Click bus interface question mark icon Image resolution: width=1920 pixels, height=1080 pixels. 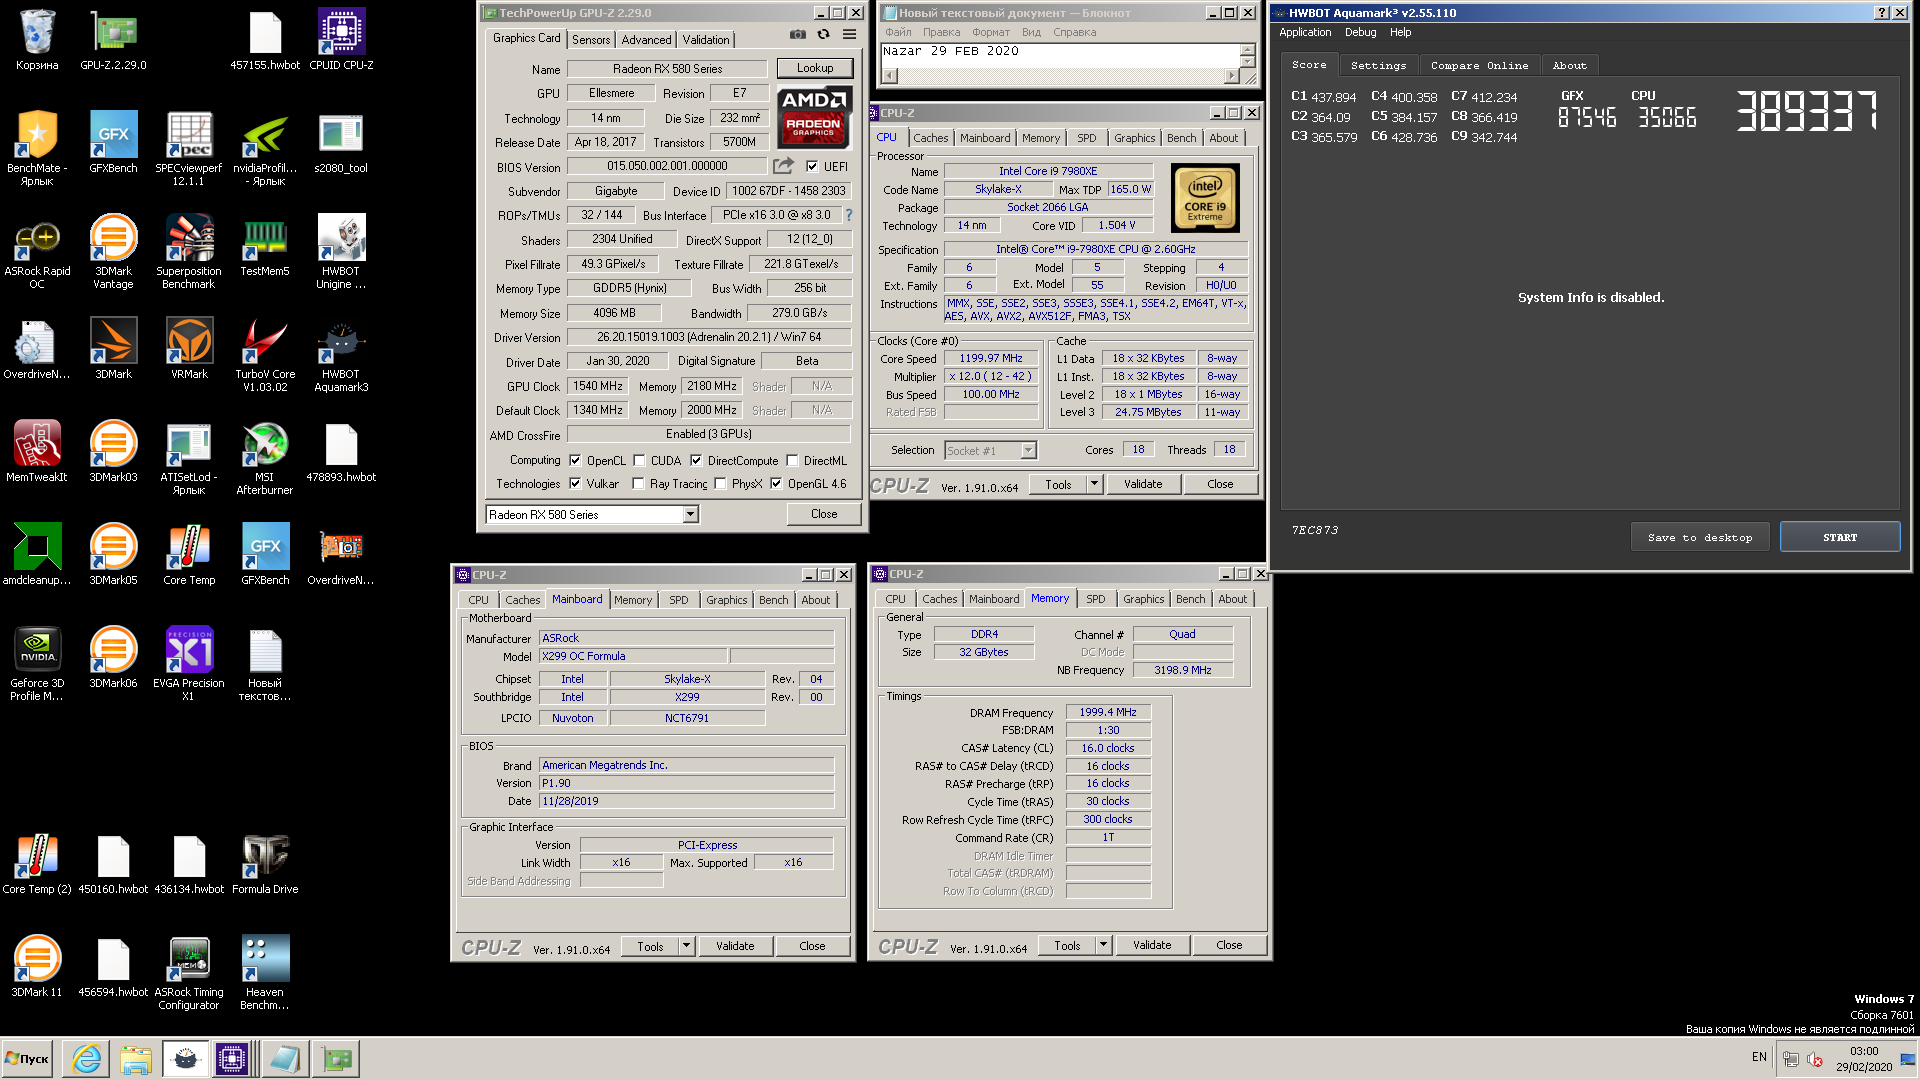(849, 215)
